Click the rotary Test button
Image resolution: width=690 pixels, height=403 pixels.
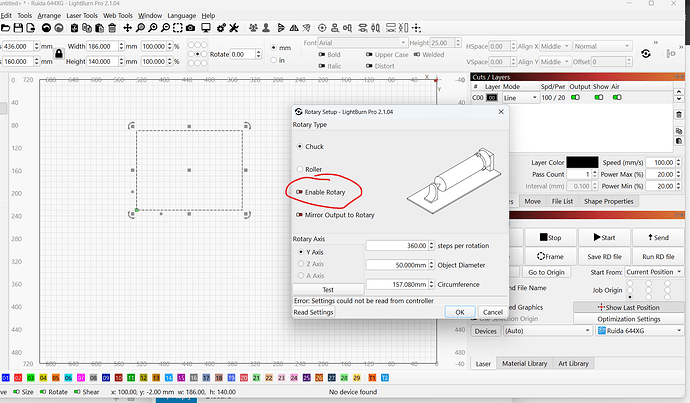pos(328,289)
